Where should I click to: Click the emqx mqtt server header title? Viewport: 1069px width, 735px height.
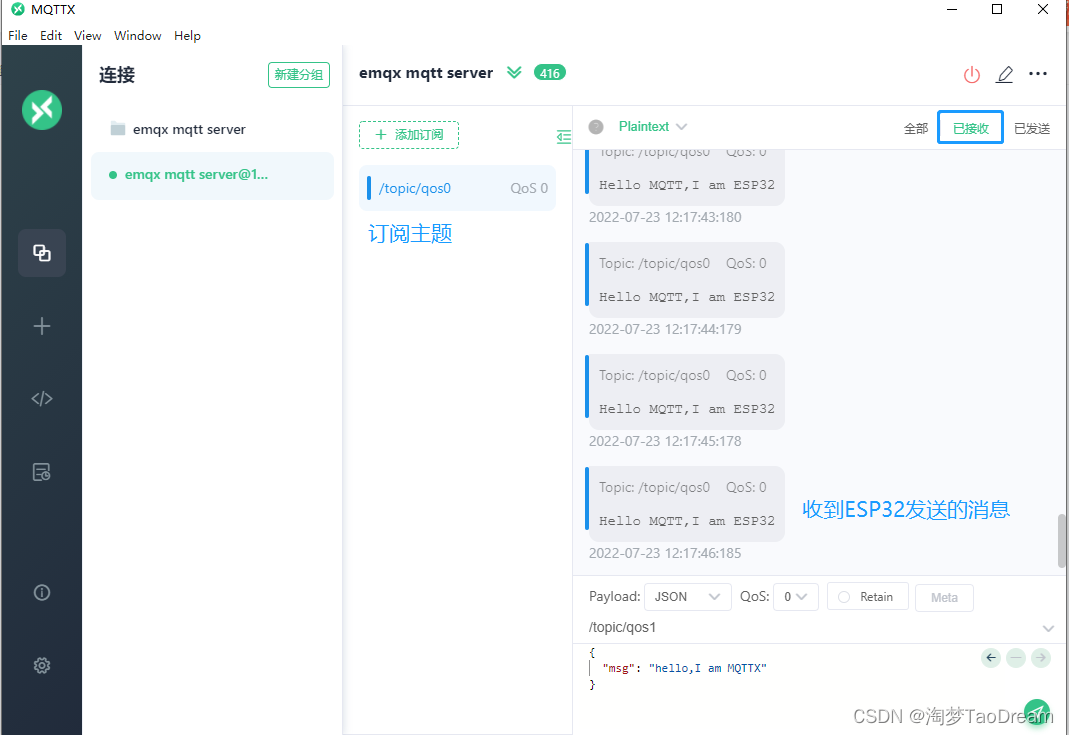[426, 73]
